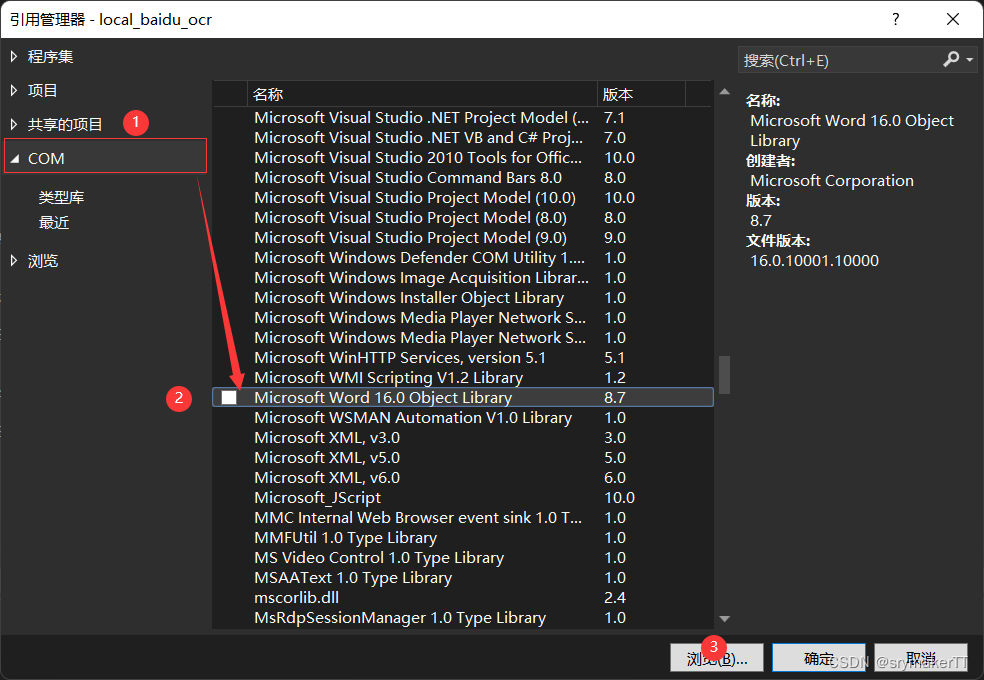
Task: Select Microsoft WSMAN Automation V1.0 Library
Action: coord(463,418)
